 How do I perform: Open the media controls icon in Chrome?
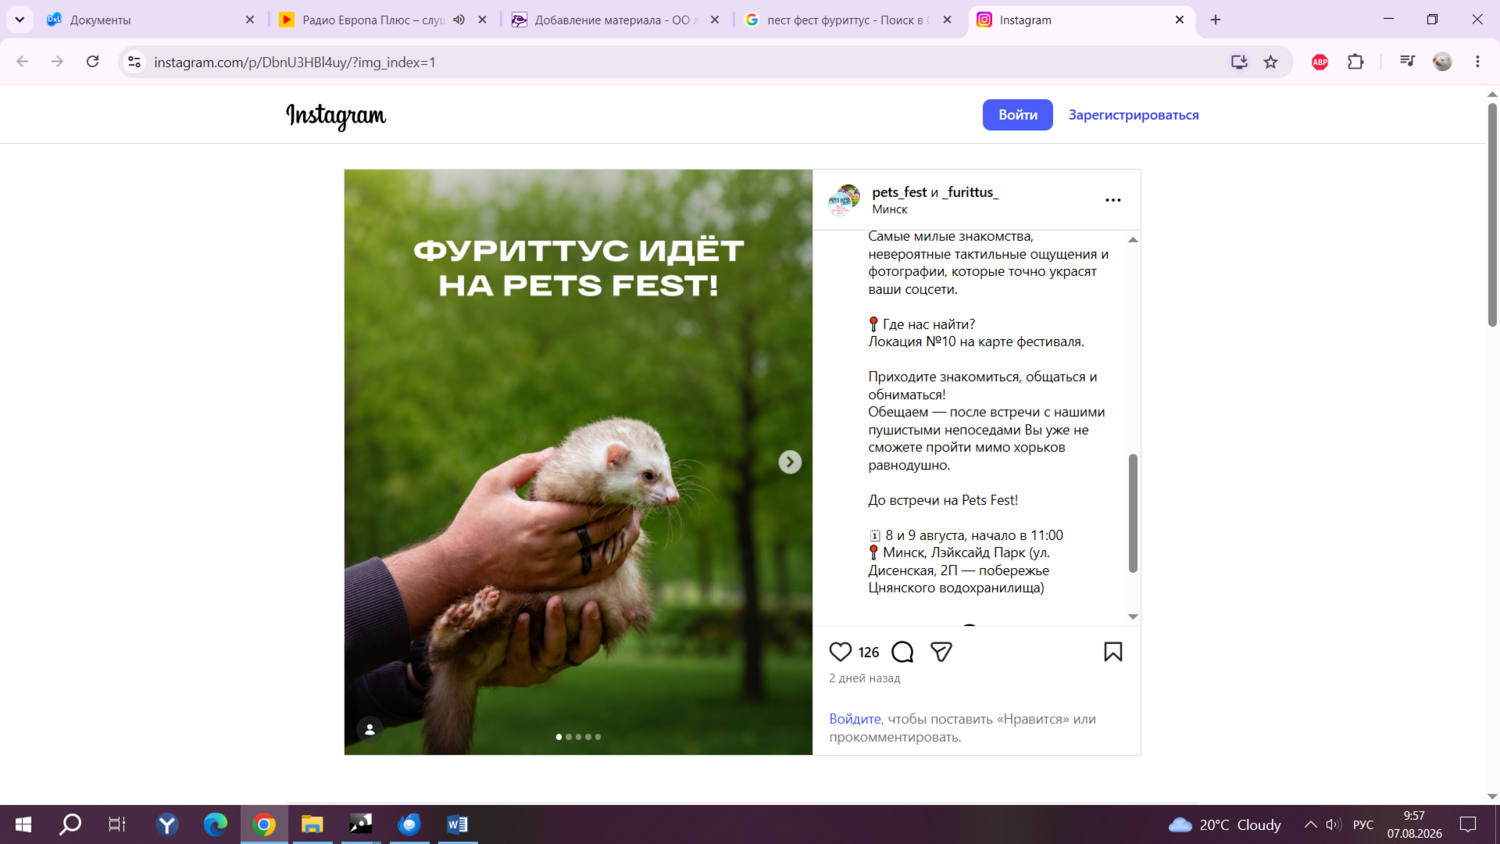[1407, 62]
